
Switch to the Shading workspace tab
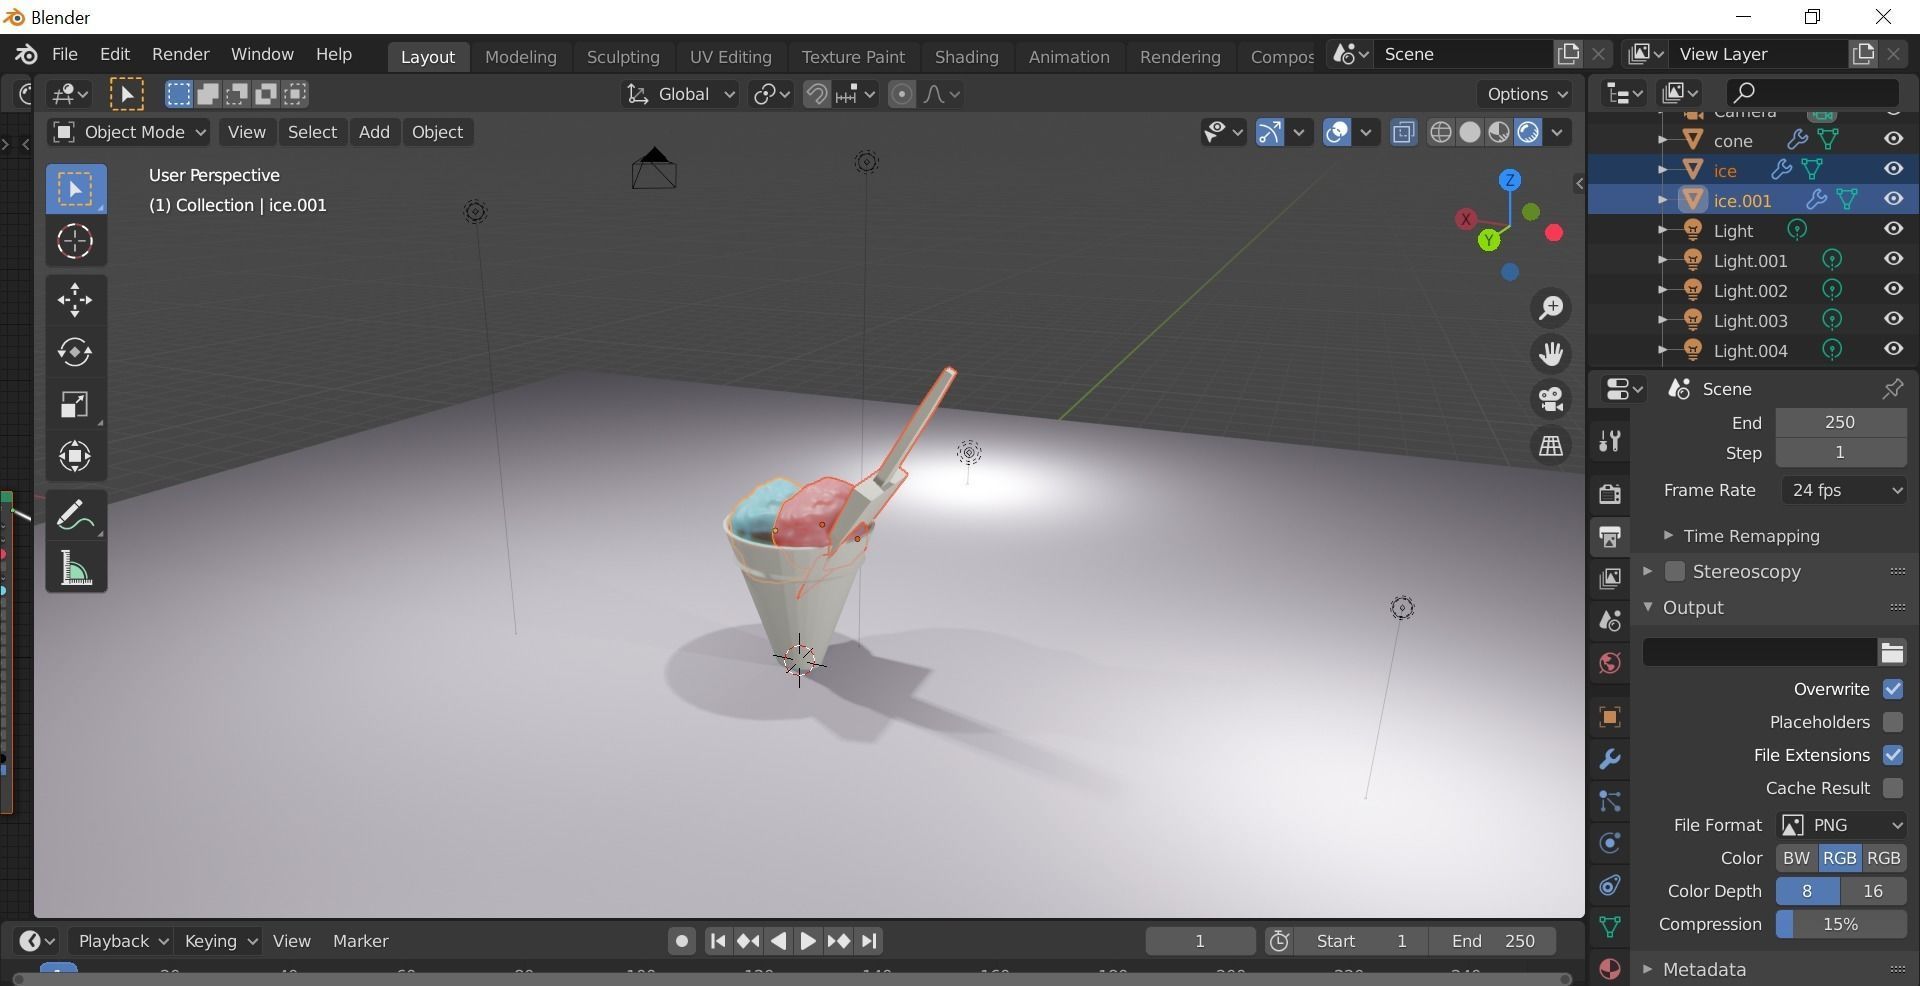[x=966, y=57]
